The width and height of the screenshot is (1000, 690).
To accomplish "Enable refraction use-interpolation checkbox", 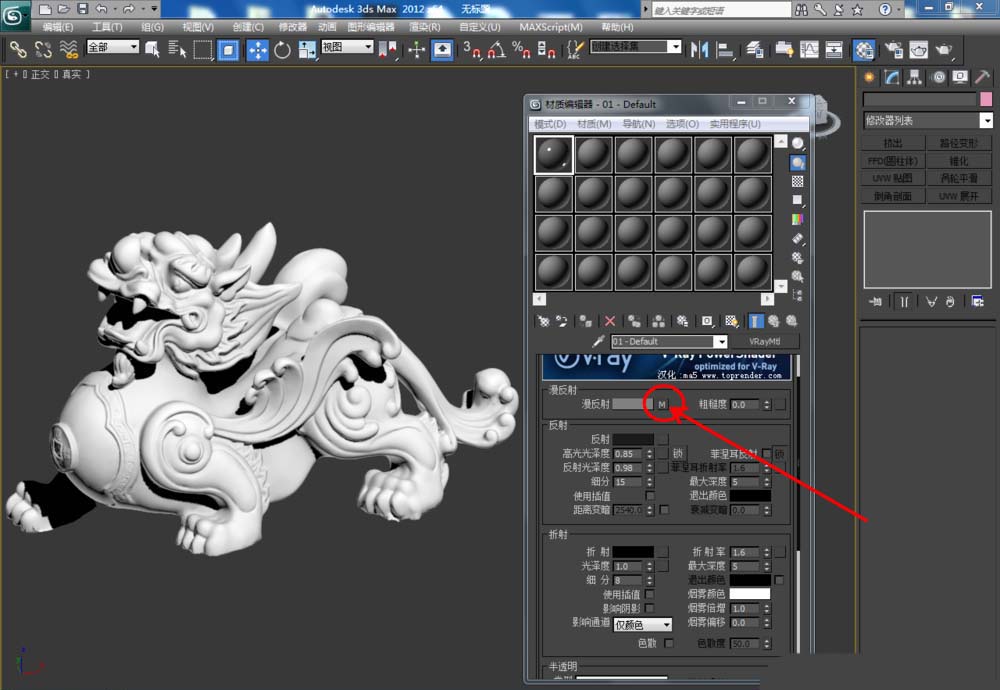I will [649, 594].
